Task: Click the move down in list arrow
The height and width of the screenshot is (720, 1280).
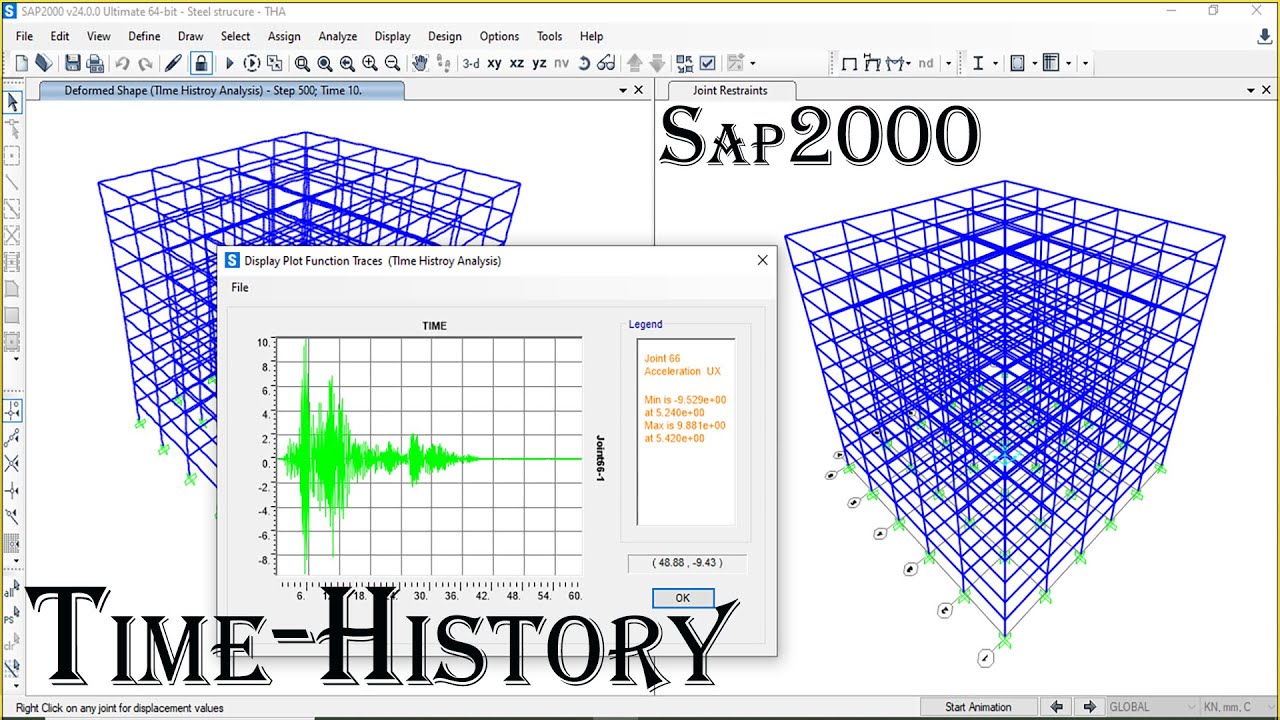Action: [657, 63]
